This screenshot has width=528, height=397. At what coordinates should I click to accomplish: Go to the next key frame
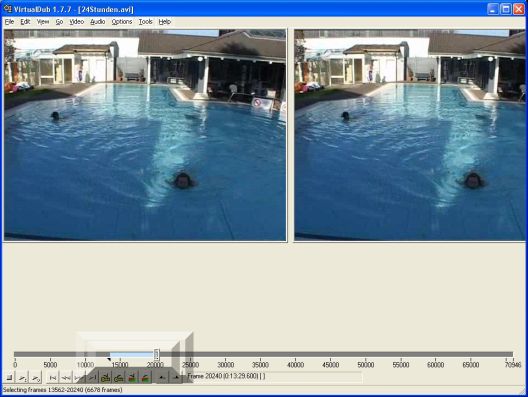[x=119, y=378]
